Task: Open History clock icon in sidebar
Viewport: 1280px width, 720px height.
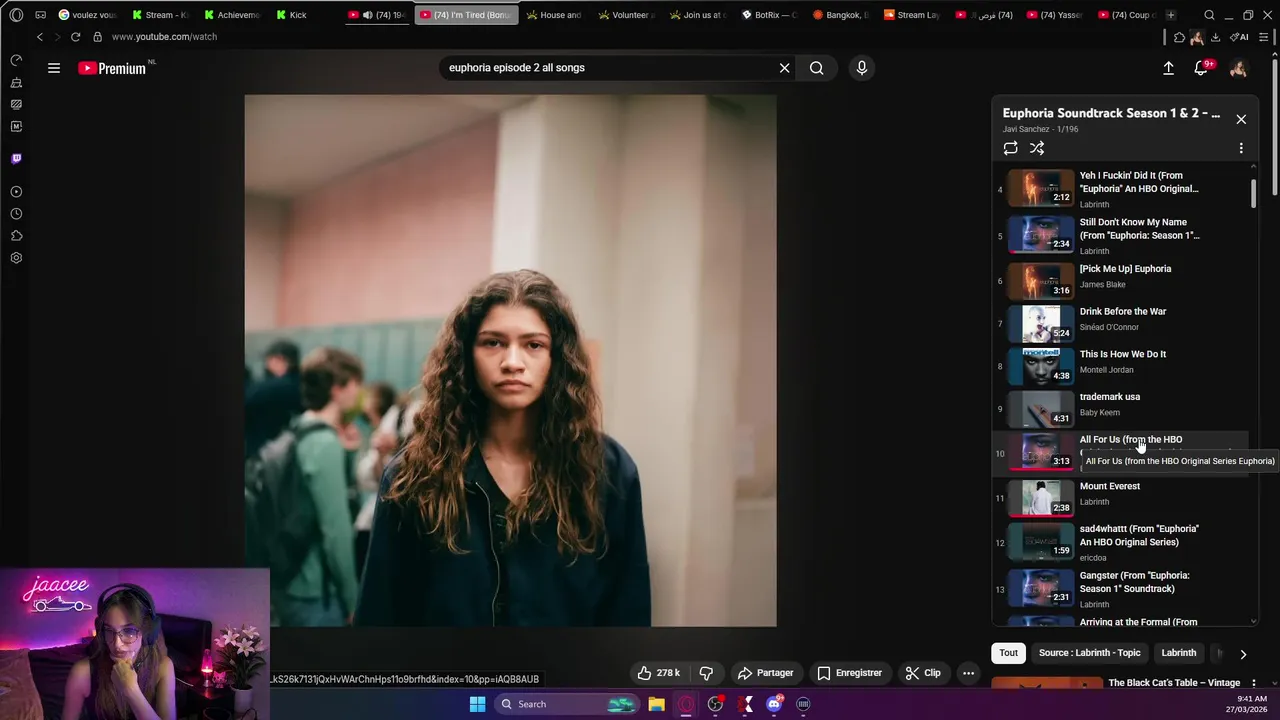Action: click(x=16, y=213)
